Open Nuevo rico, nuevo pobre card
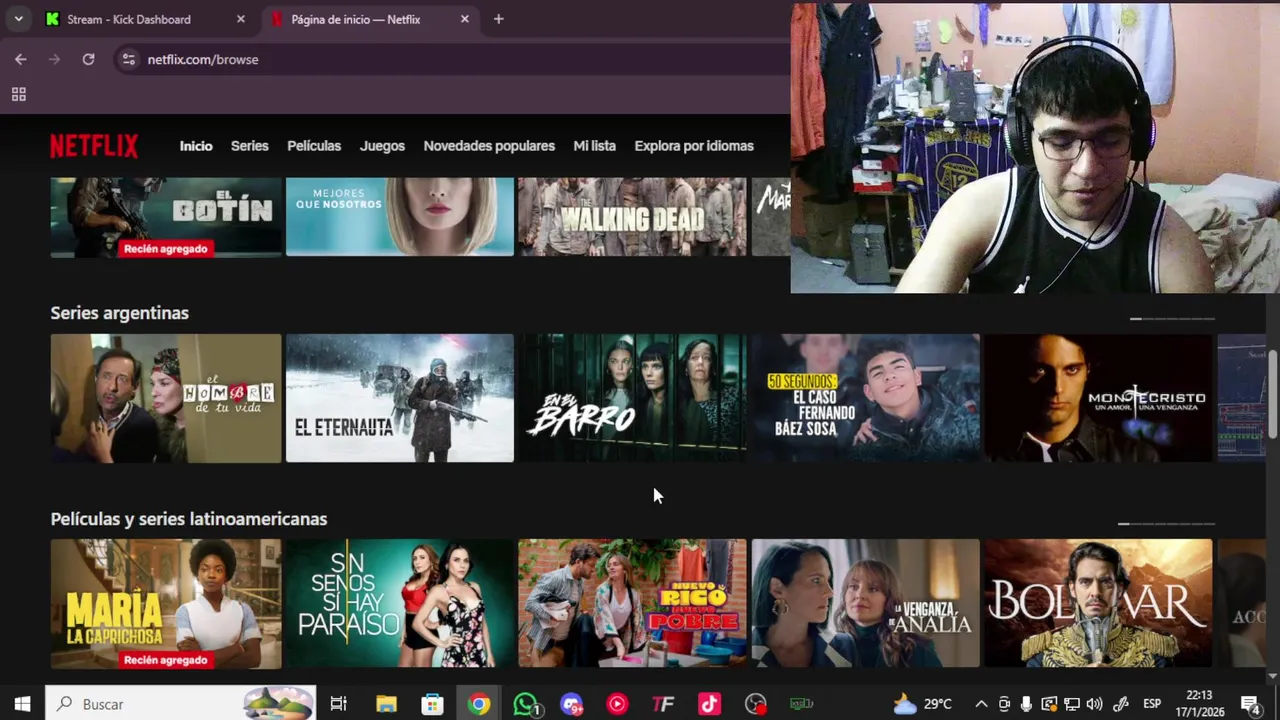 click(x=632, y=603)
